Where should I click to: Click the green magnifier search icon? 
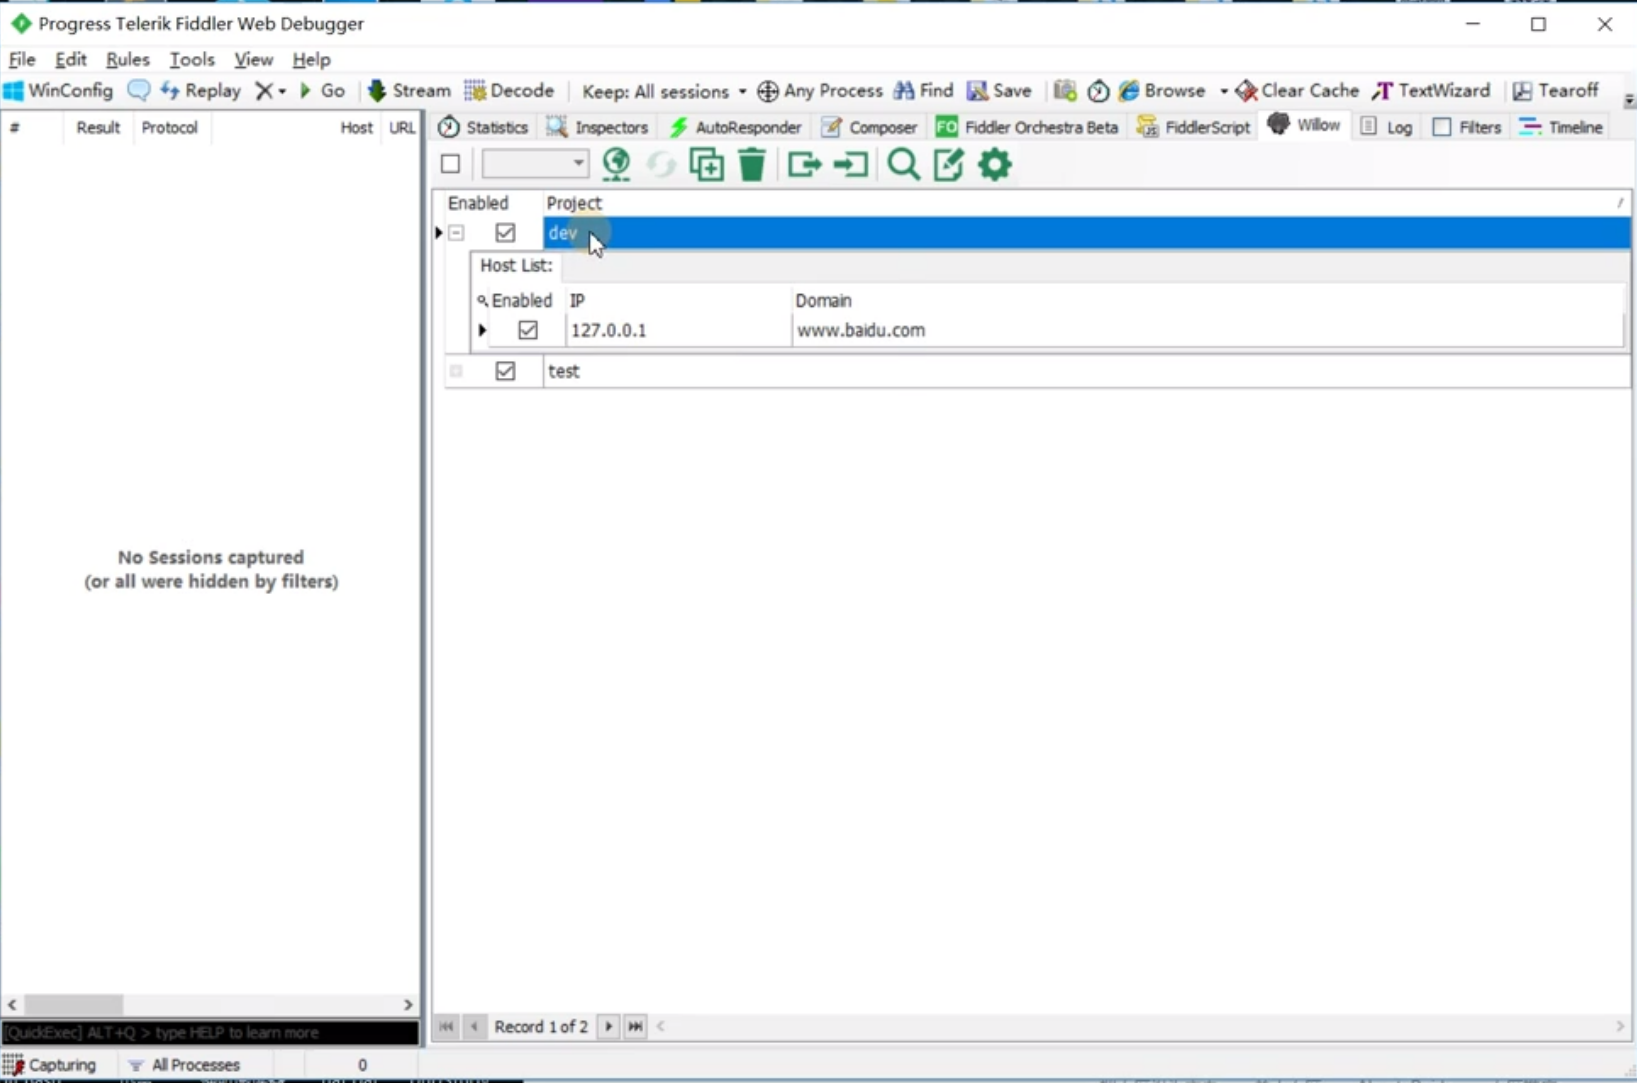(904, 164)
